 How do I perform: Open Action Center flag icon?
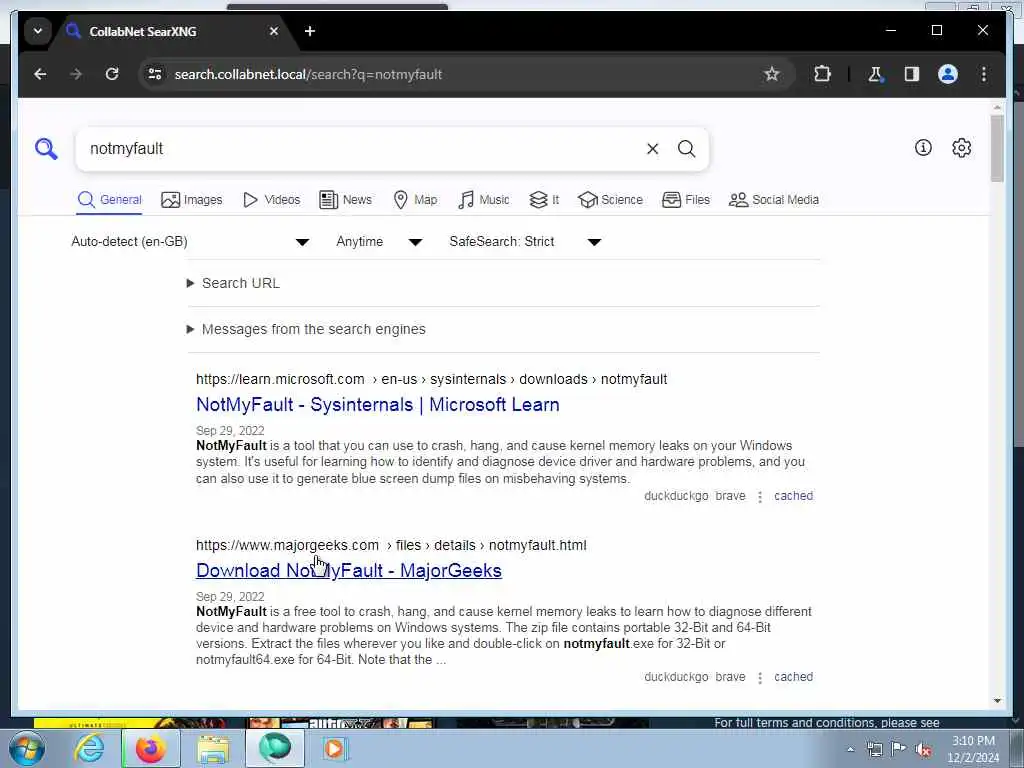point(899,749)
